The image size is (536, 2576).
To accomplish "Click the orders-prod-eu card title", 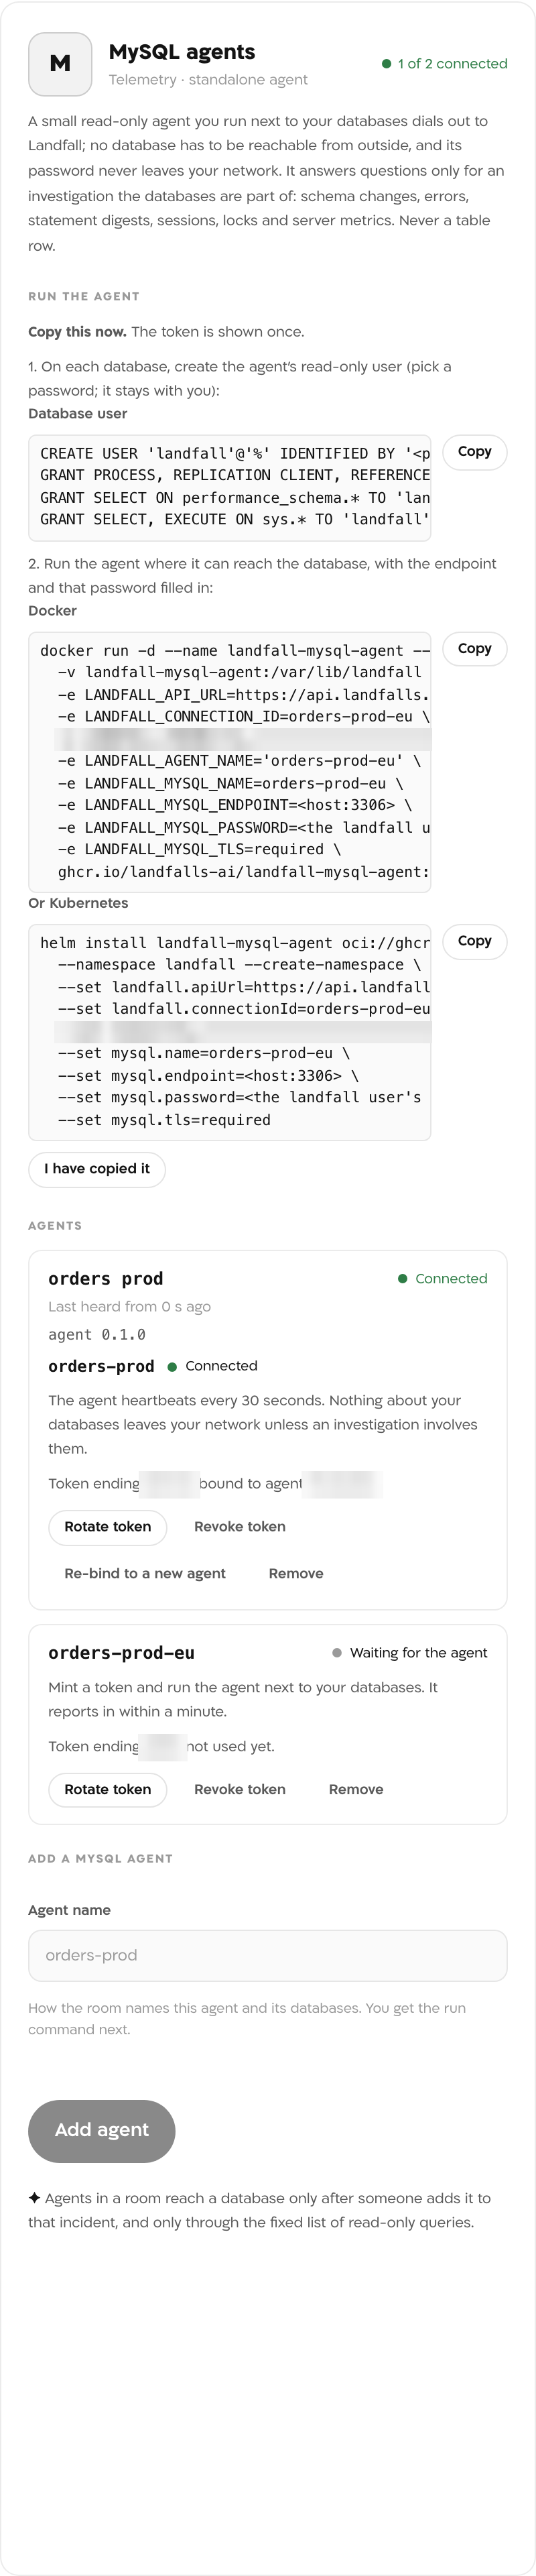I will [x=122, y=1653].
